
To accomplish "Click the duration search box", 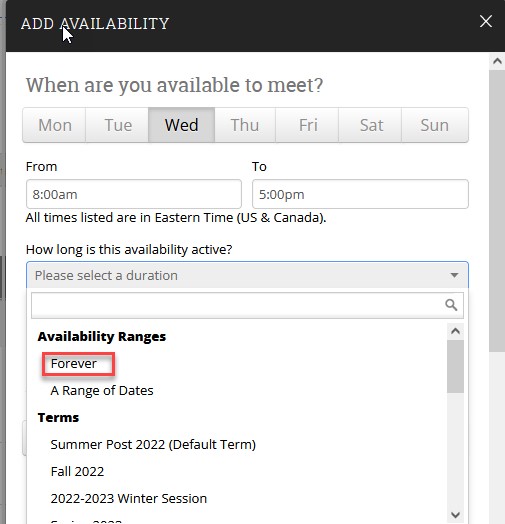I will point(247,305).
